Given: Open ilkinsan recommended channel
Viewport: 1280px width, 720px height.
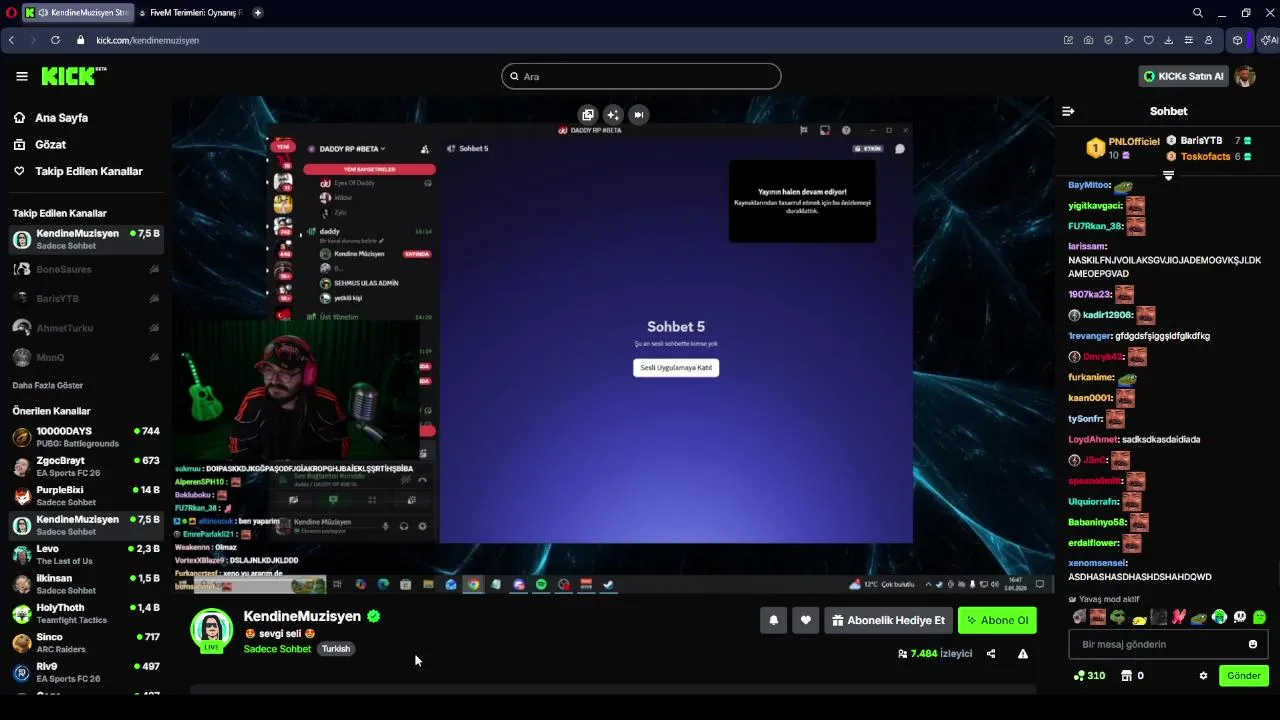Looking at the screenshot, I should pyautogui.click(x=86, y=584).
